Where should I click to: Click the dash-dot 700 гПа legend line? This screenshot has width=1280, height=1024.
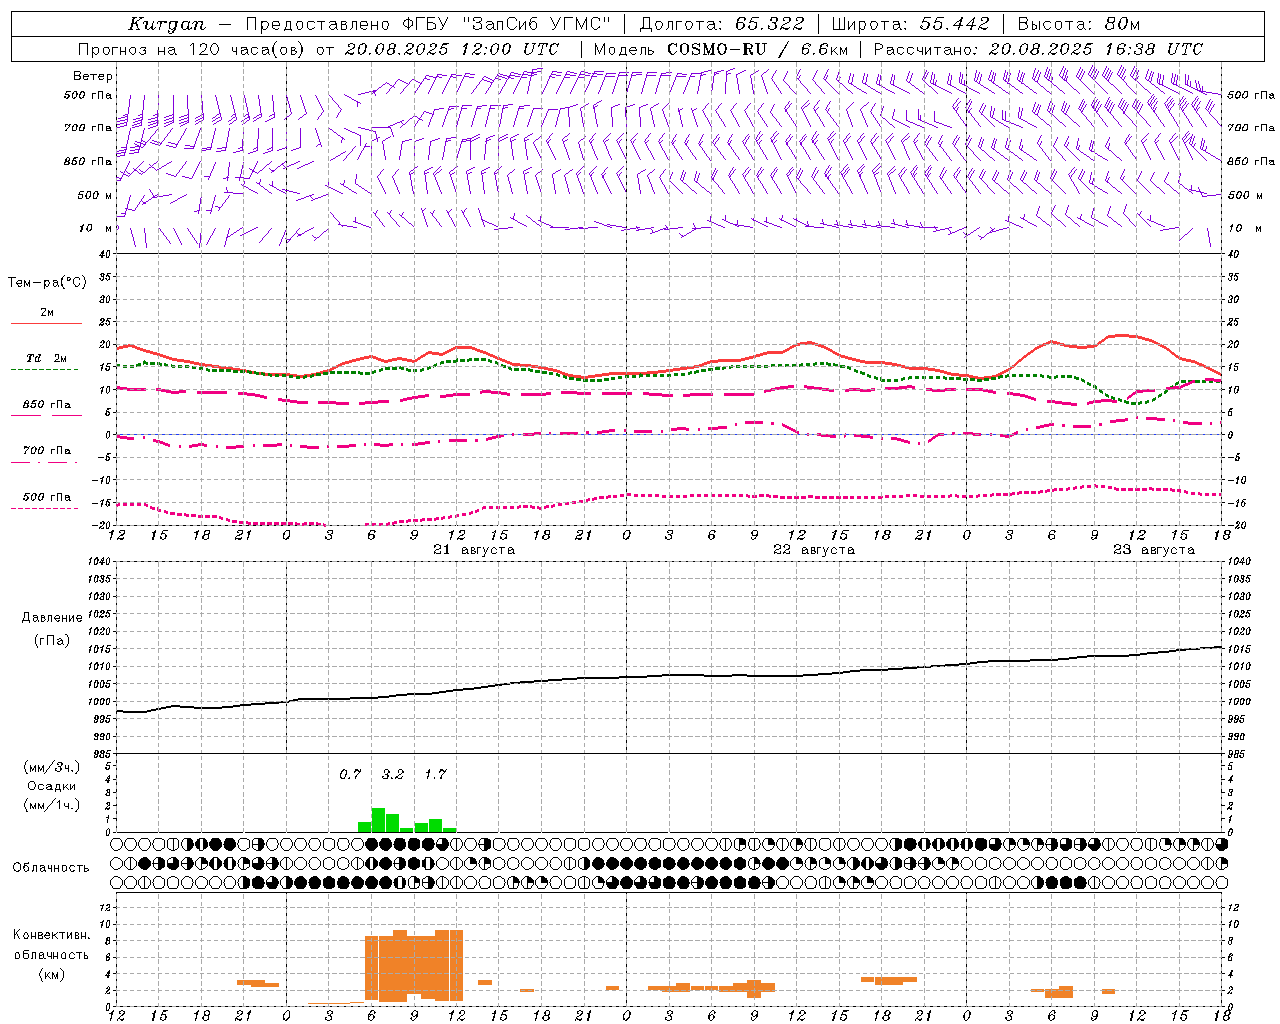pyautogui.click(x=45, y=463)
